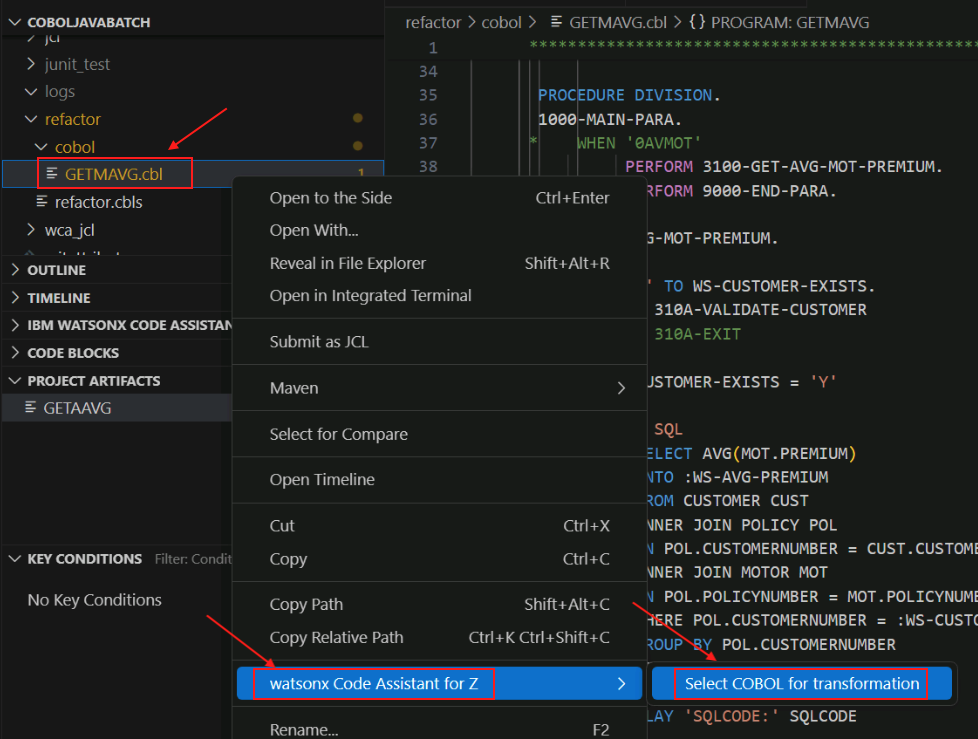978x739 pixels.
Task: Click Select COBOL for transformation
Action: tap(801, 683)
